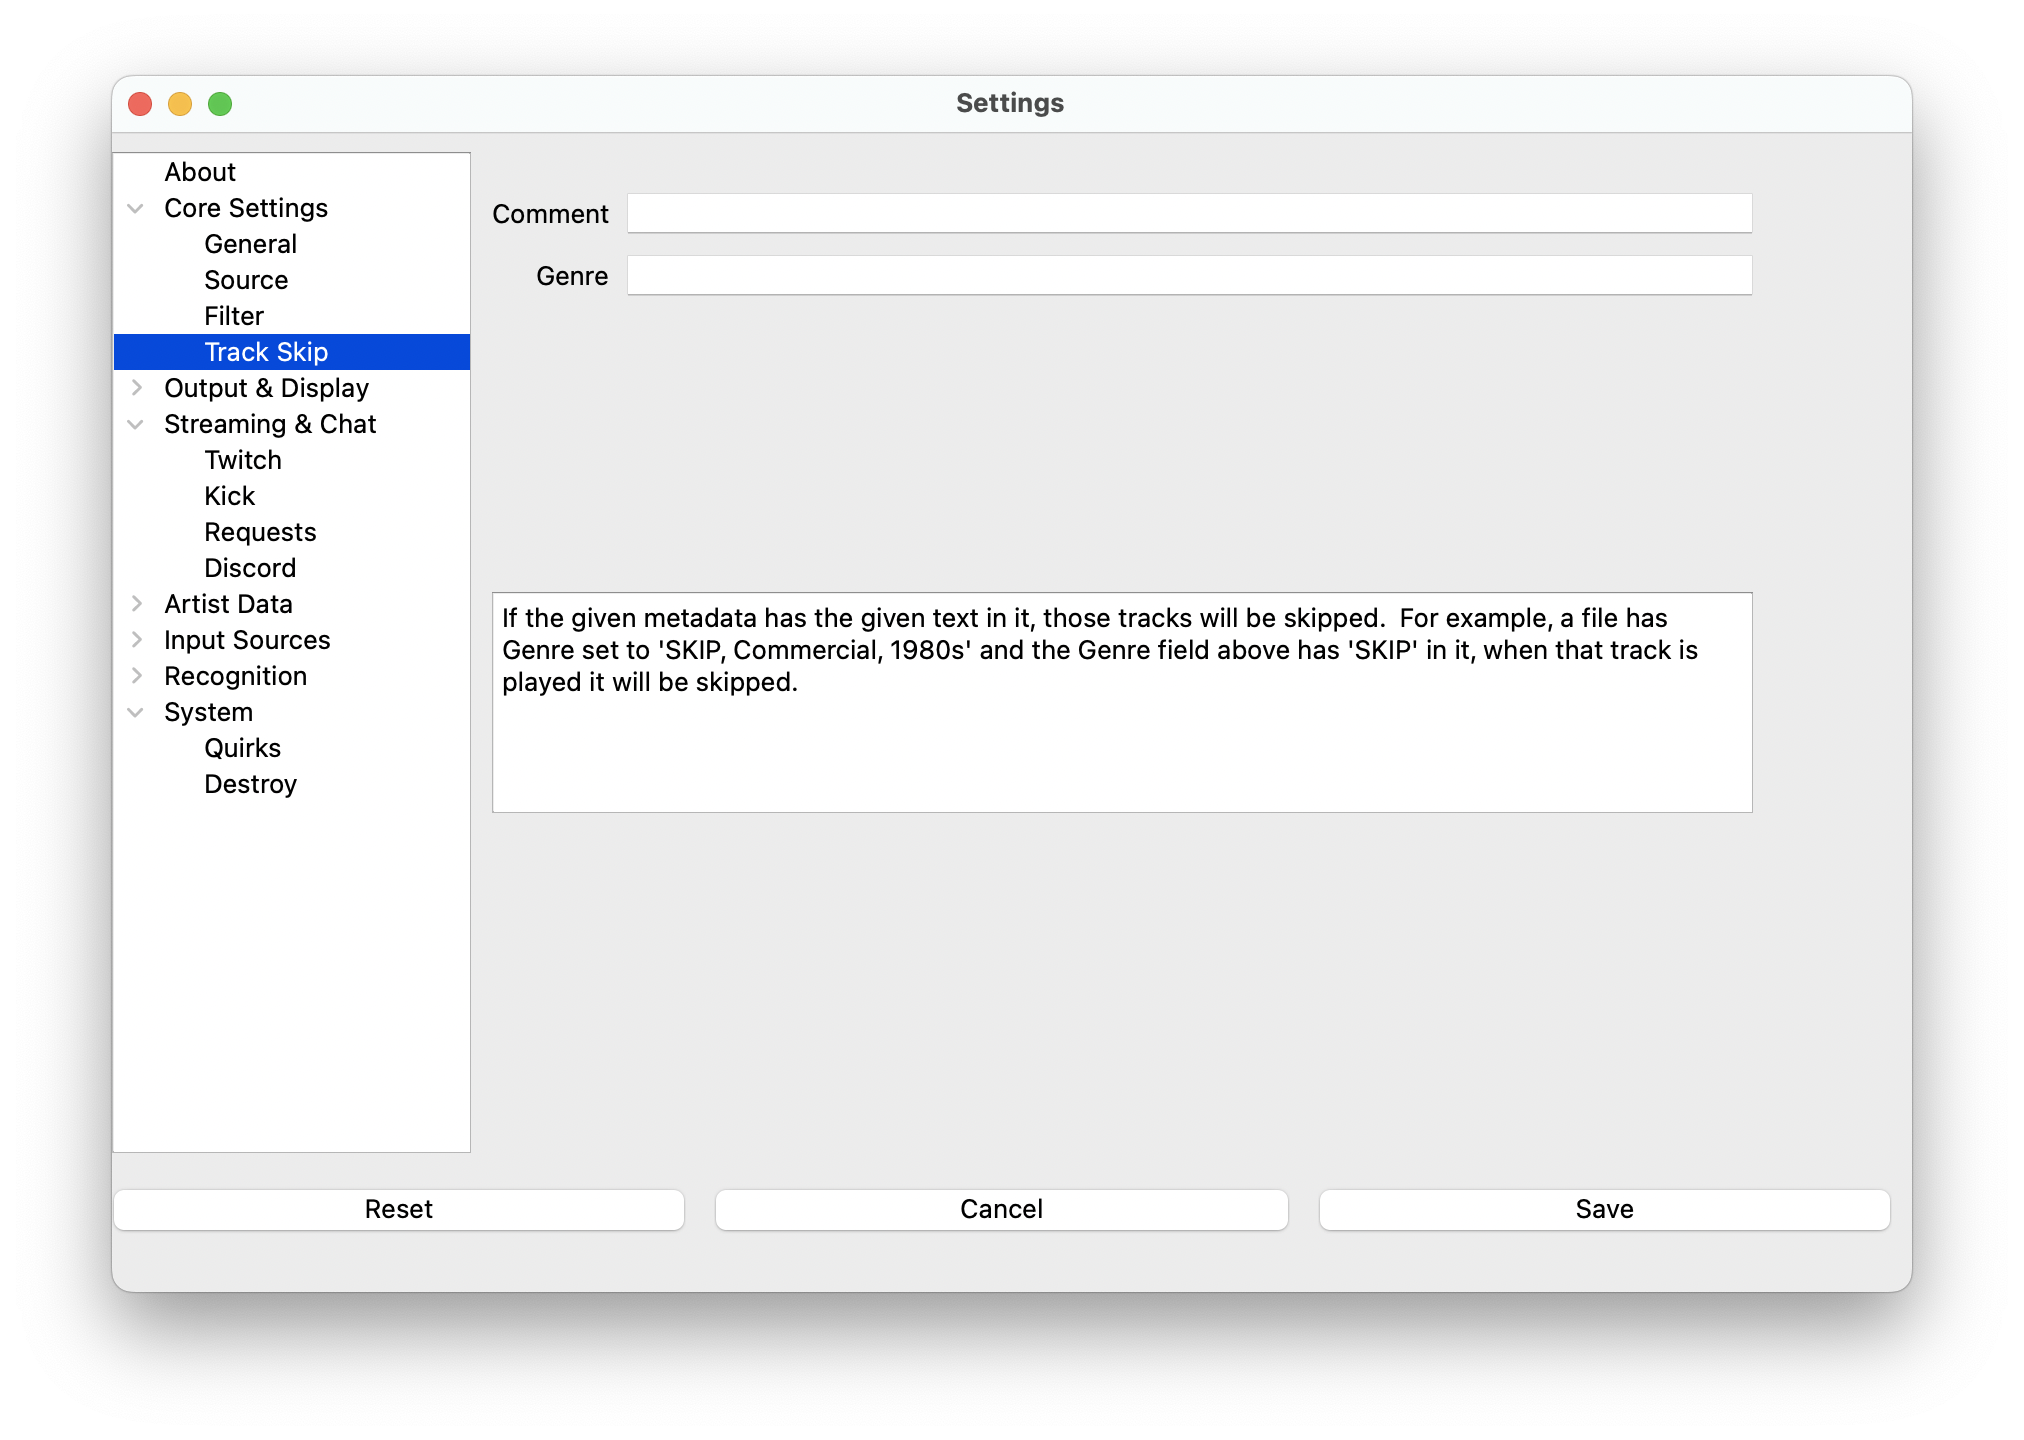Open the Twitch settings page
Screen dimensions: 2024x1440
[243, 460]
